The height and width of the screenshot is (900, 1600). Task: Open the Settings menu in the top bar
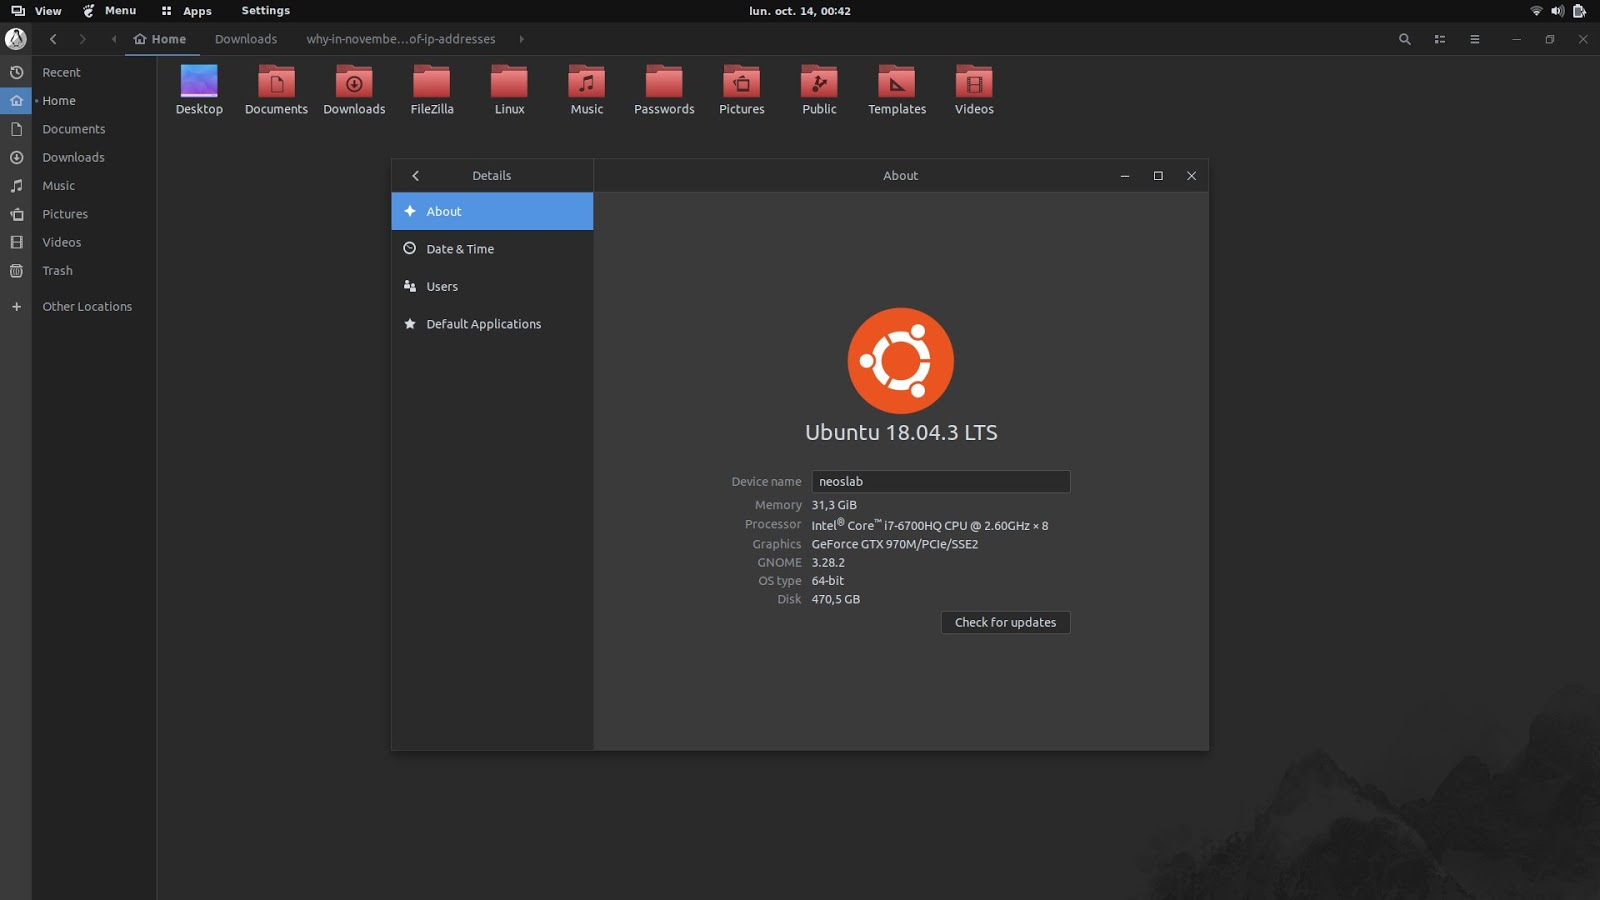coord(265,11)
